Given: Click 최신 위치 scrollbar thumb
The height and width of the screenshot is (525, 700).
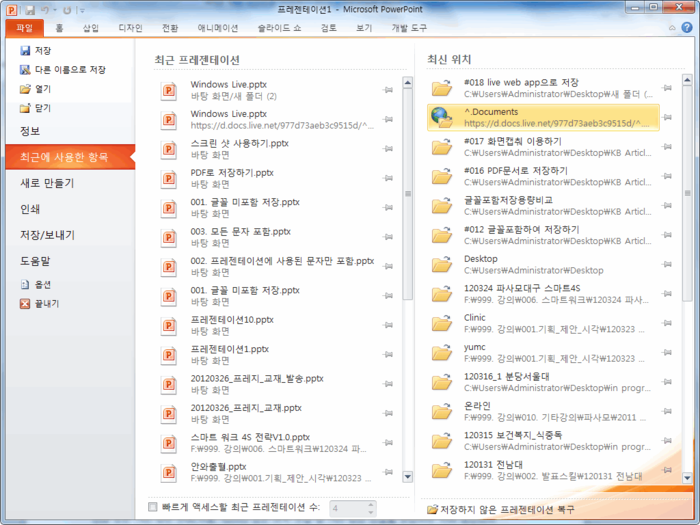Looking at the screenshot, I should pyautogui.click(x=687, y=194).
